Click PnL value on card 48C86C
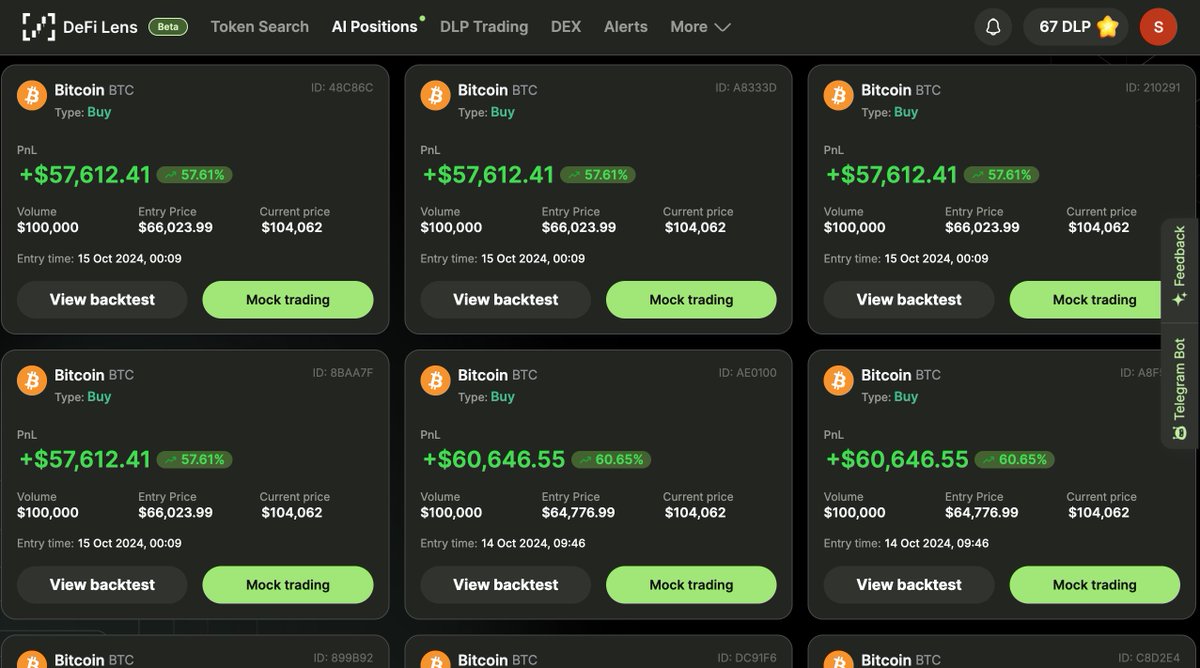This screenshot has height=668, width=1200. click(85, 175)
